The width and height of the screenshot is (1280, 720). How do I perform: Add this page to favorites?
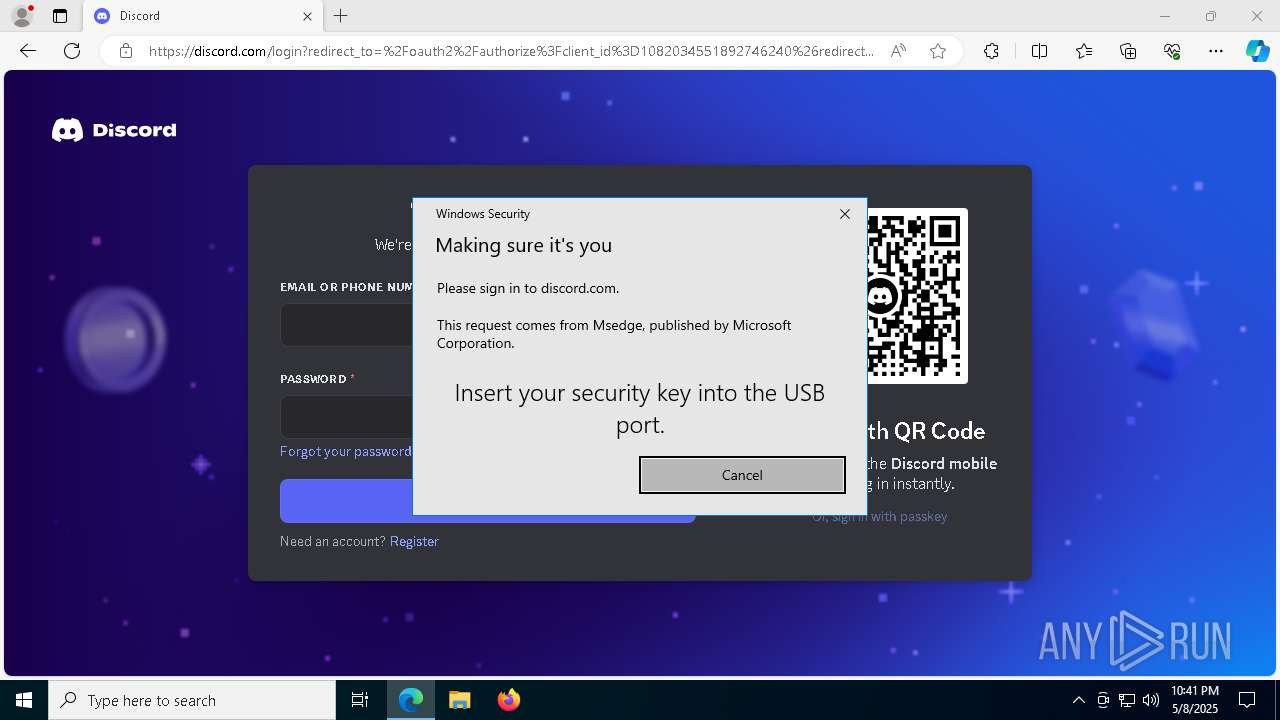point(938,51)
